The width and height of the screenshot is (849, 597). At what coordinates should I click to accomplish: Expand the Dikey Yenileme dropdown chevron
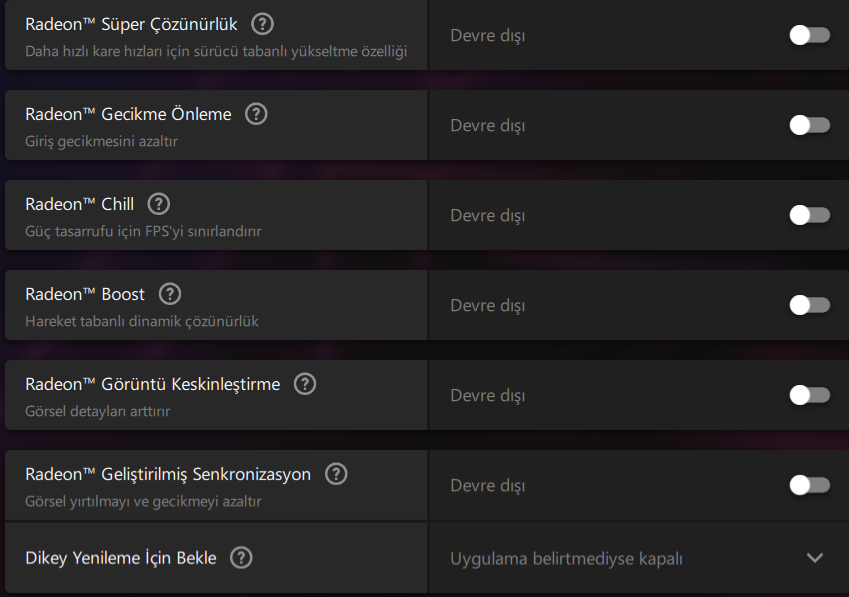(x=814, y=558)
